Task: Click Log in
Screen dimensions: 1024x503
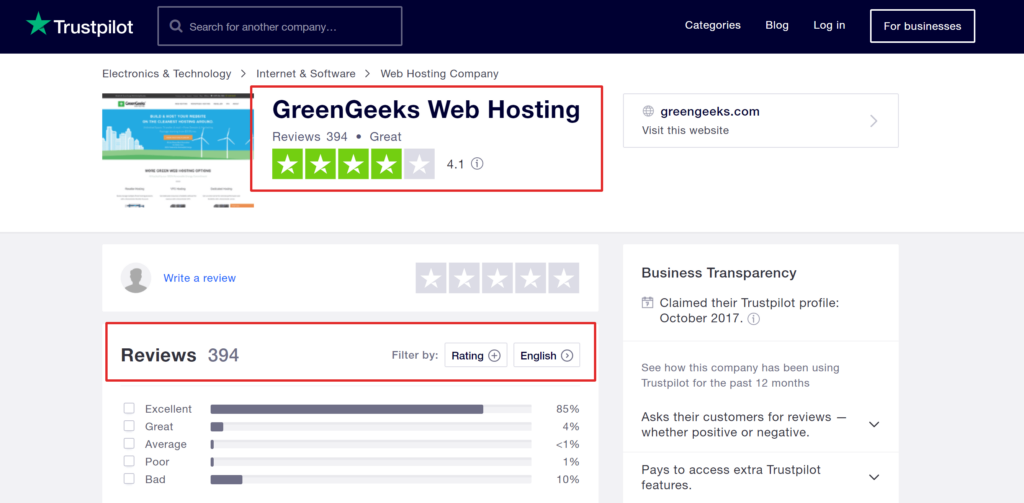Action: point(829,25)
